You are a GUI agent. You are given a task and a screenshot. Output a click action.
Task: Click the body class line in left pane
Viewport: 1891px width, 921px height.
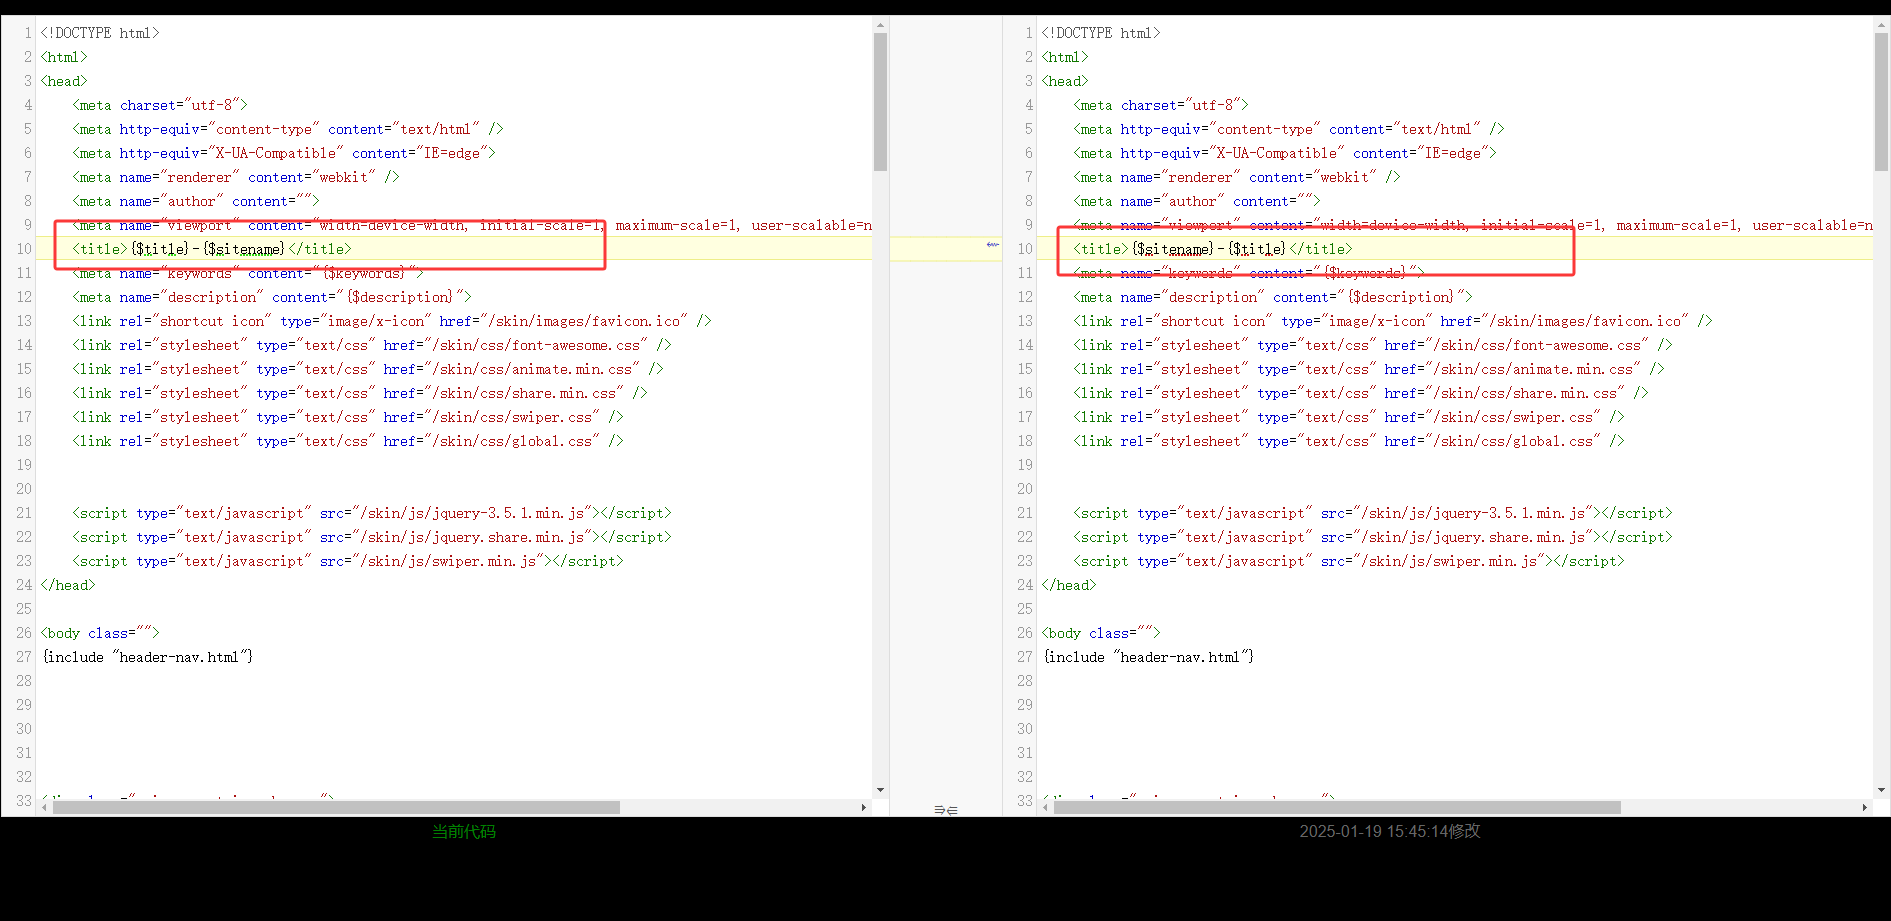[100, 633]
